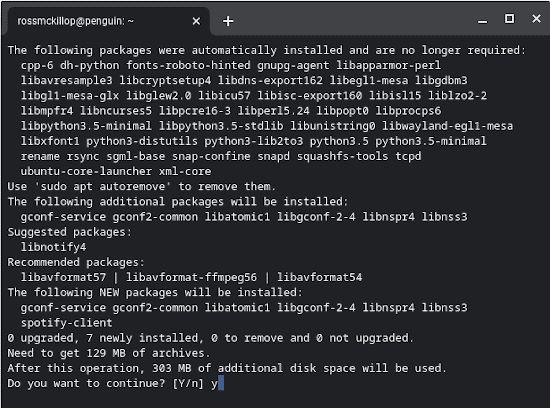This screenshot has width=550, height=408.
Task: Click the 'fonts-roboto-hinted' package name
Action: coord(188,65)
